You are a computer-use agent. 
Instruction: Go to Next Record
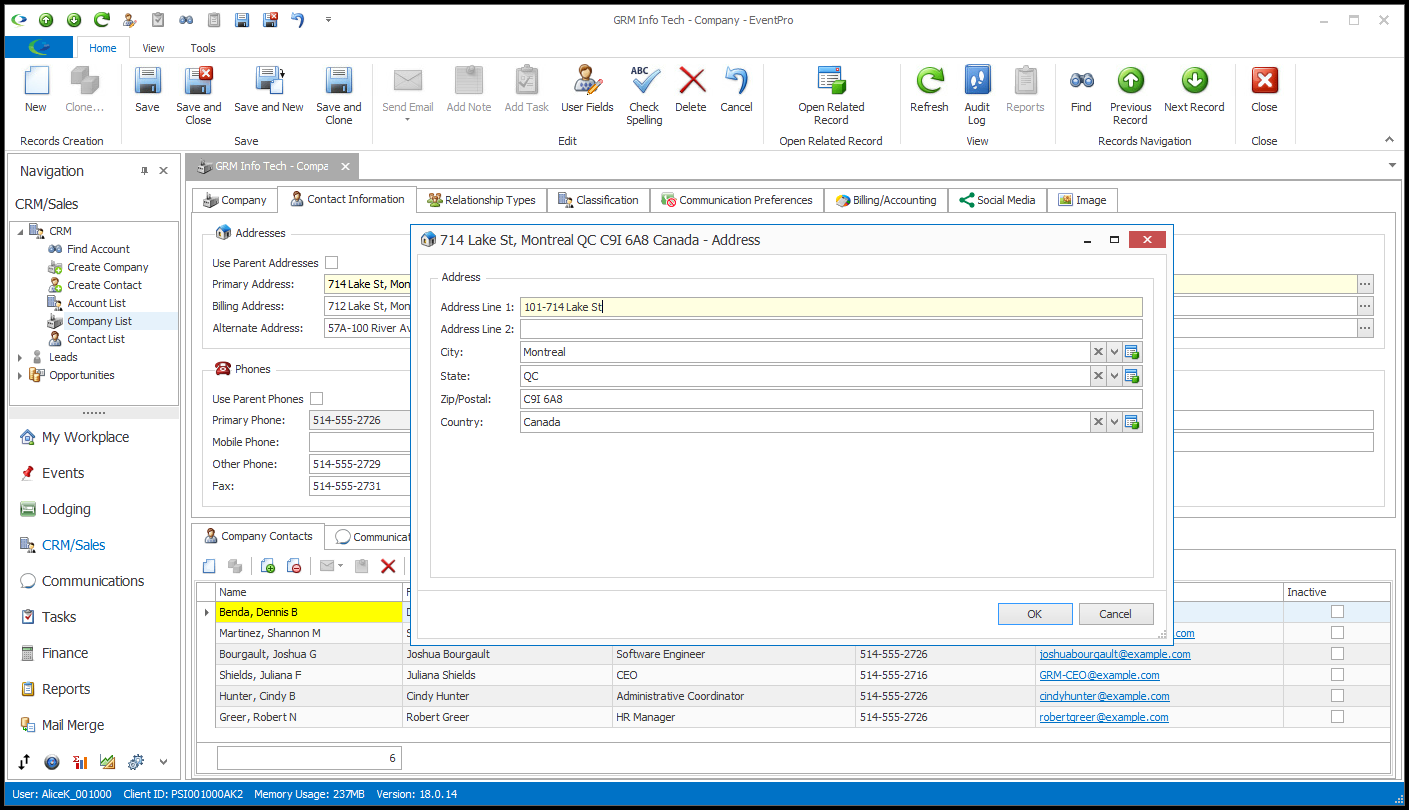(1194, 90)
